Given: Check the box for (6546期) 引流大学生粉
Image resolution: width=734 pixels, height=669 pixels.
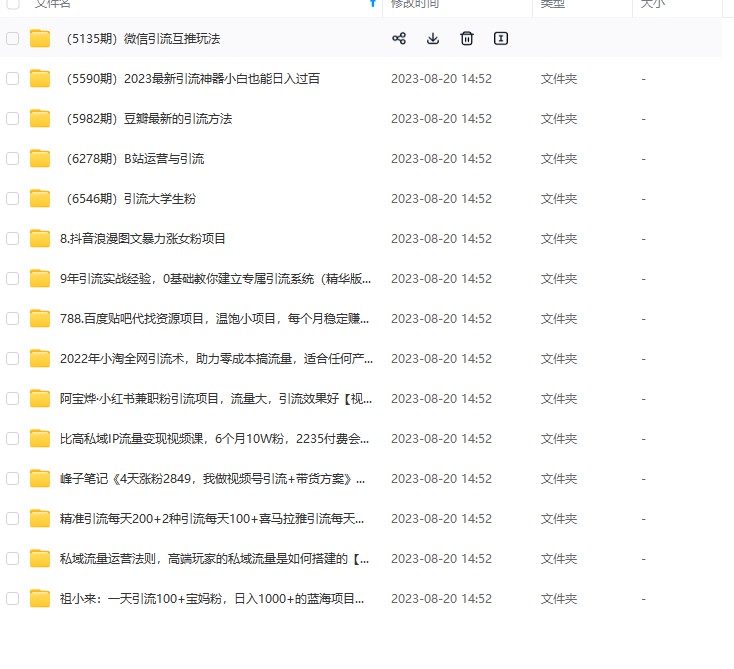Looking at the screenshot, I should (13, 198).
